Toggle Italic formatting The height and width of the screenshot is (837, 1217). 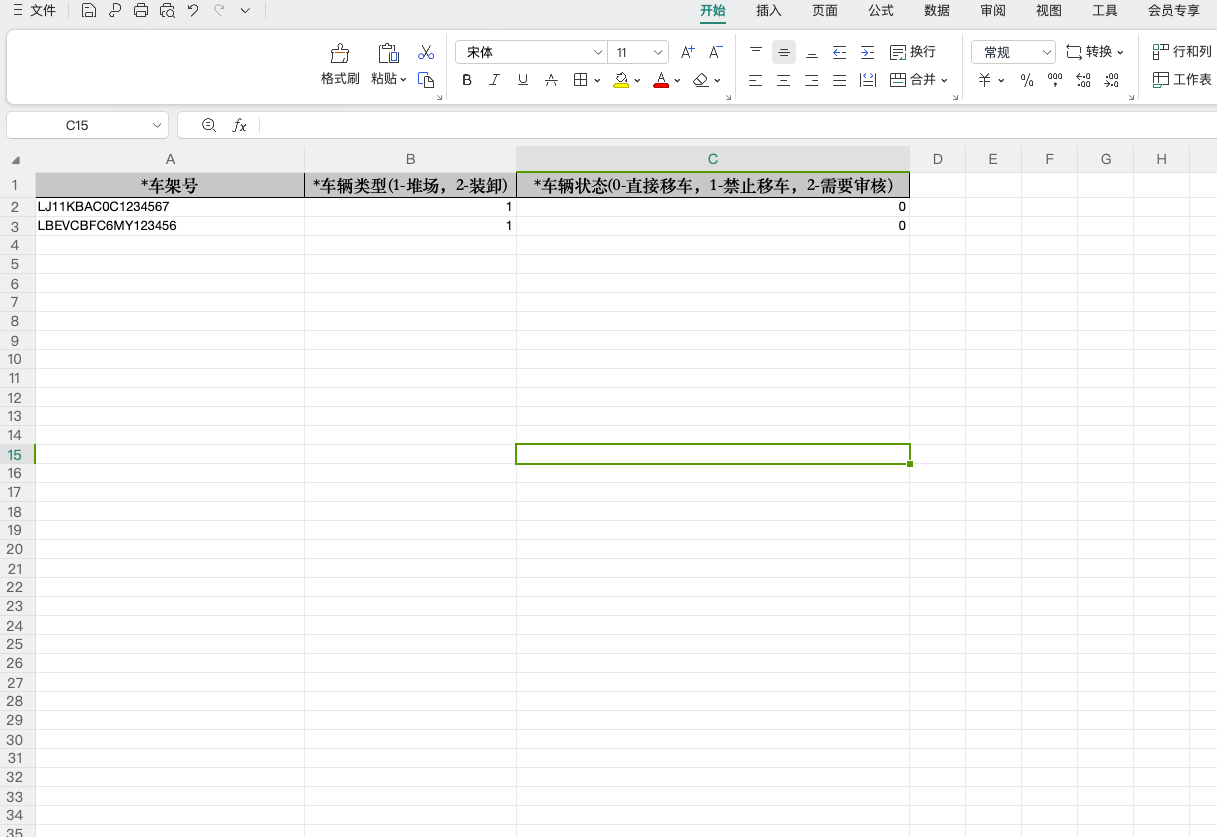tap(495, 80)
